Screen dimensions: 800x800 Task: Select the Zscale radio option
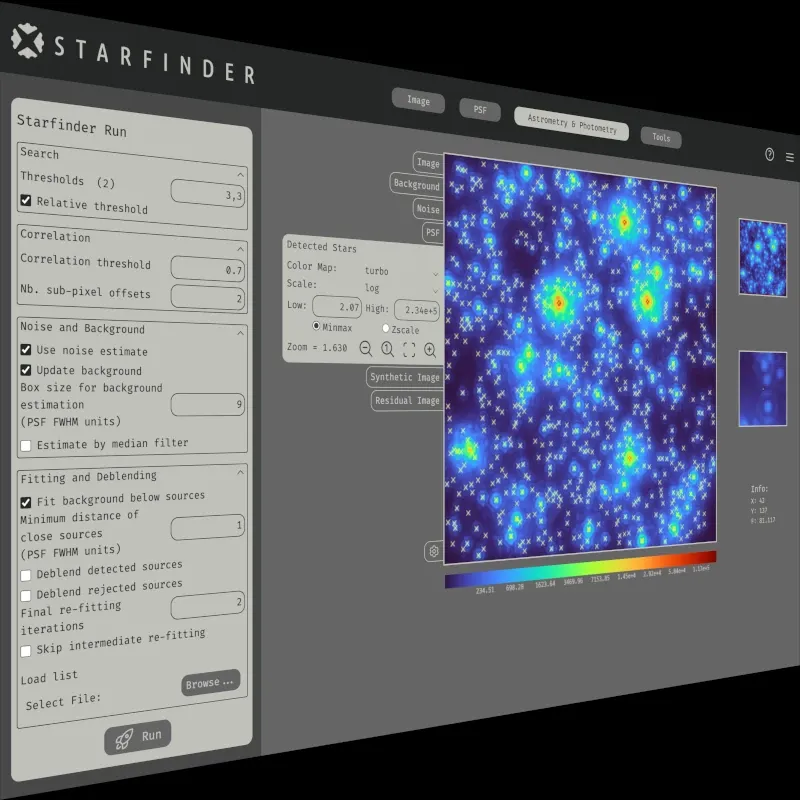point(386,328)
